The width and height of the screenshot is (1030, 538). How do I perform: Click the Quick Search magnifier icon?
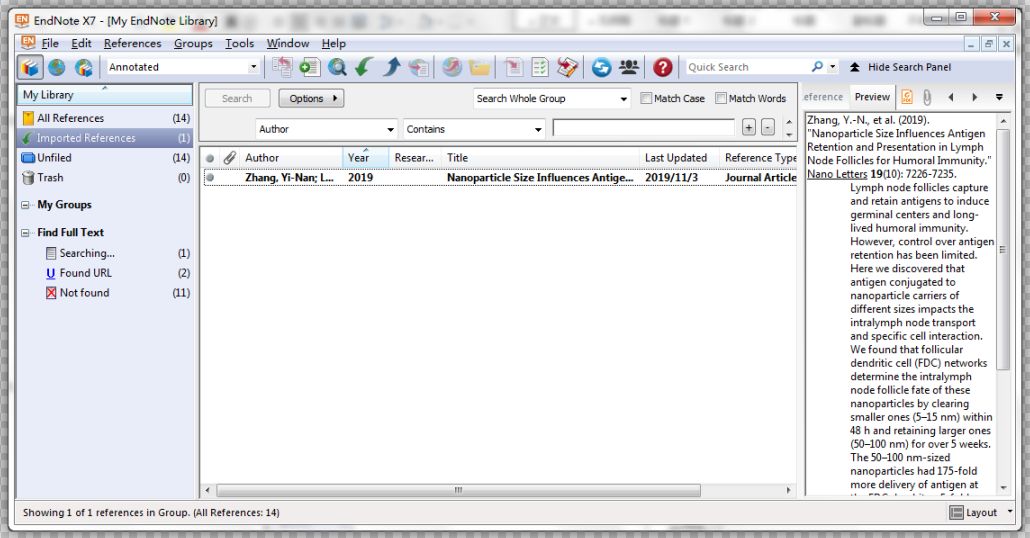817,66
